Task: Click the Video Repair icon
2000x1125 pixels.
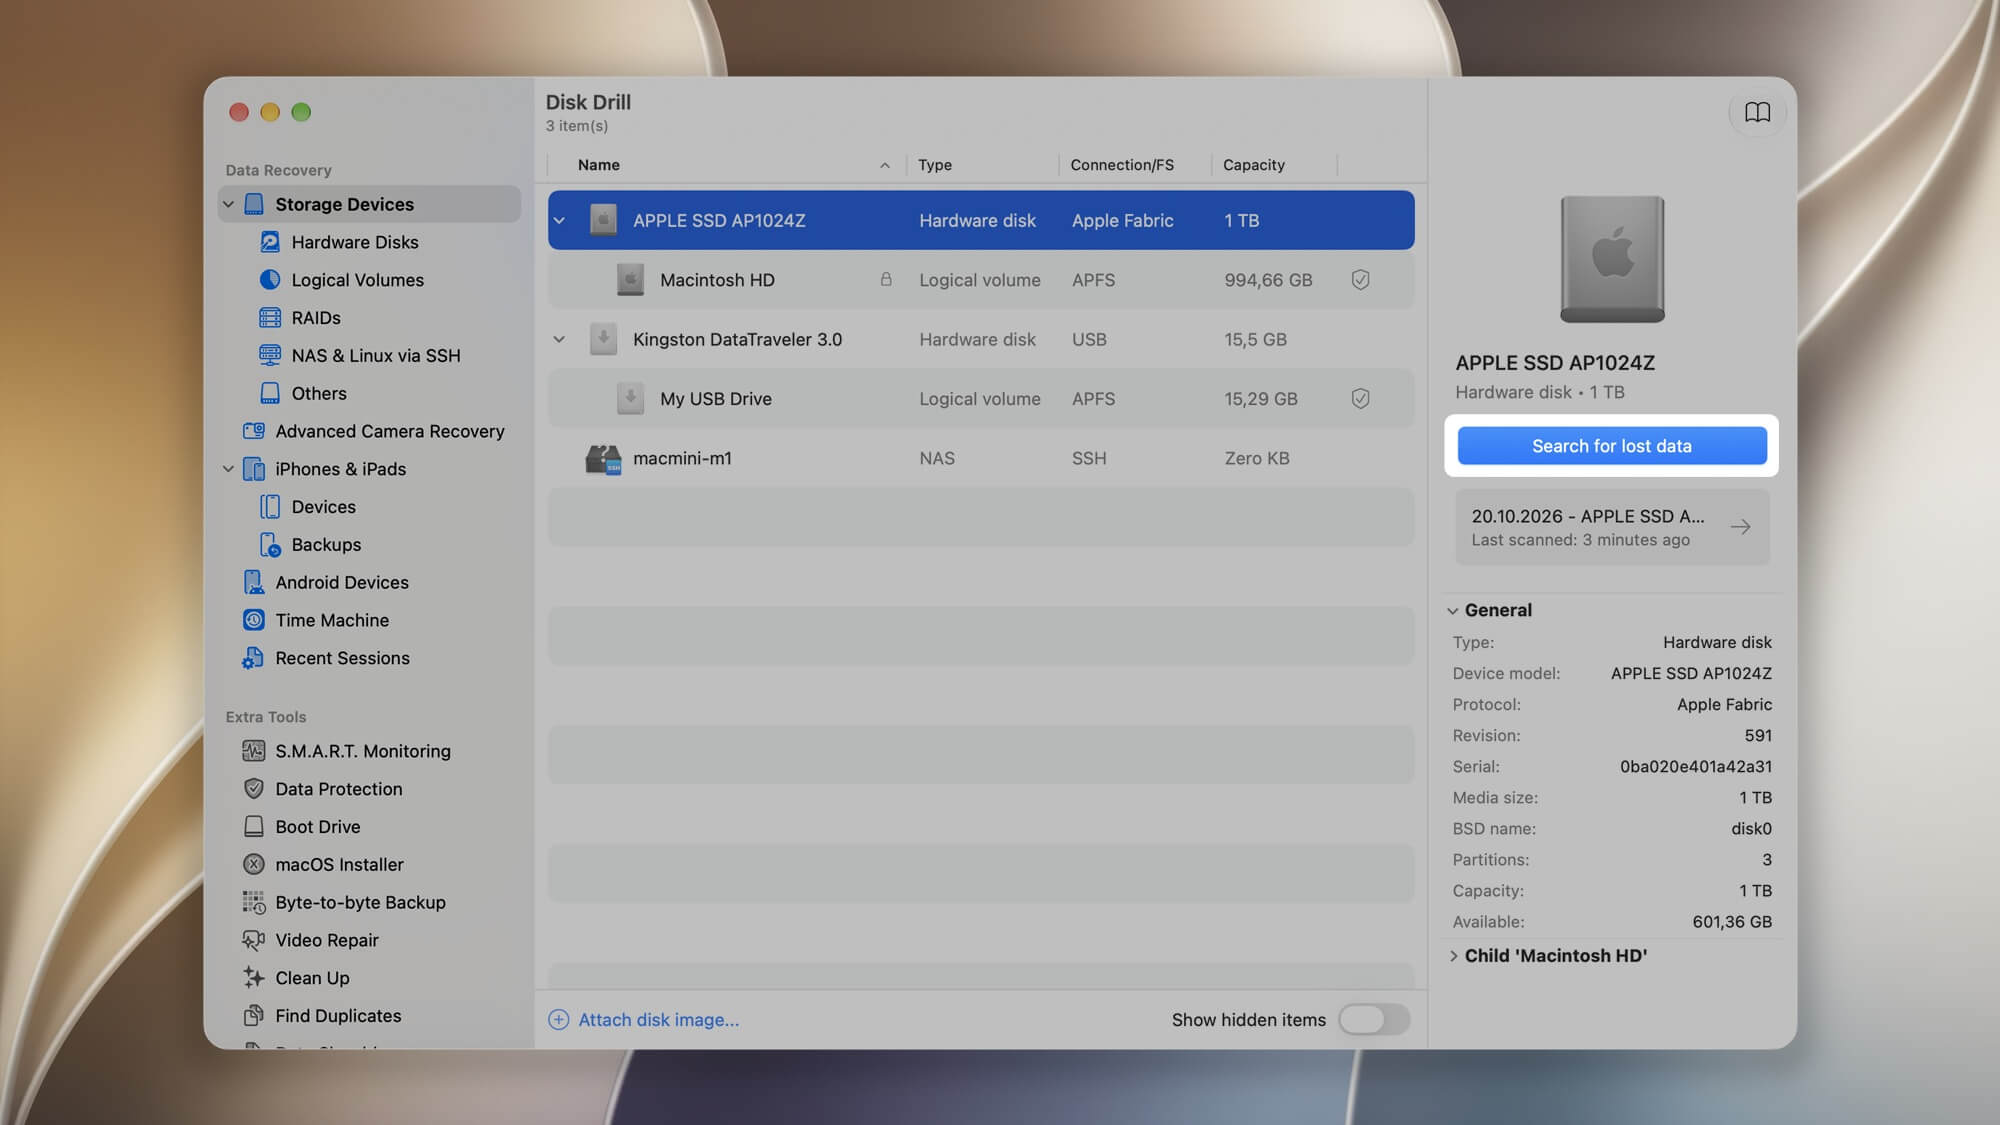Action: [254, 940]
